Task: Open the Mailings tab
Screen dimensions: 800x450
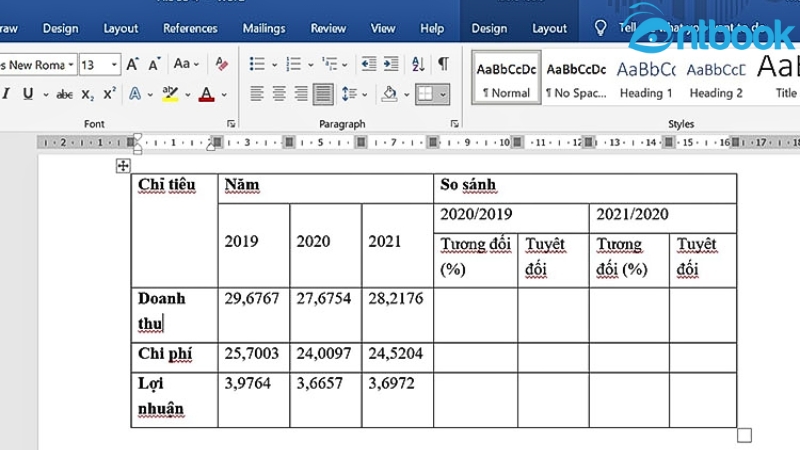Action: click(x=263, y=29)
